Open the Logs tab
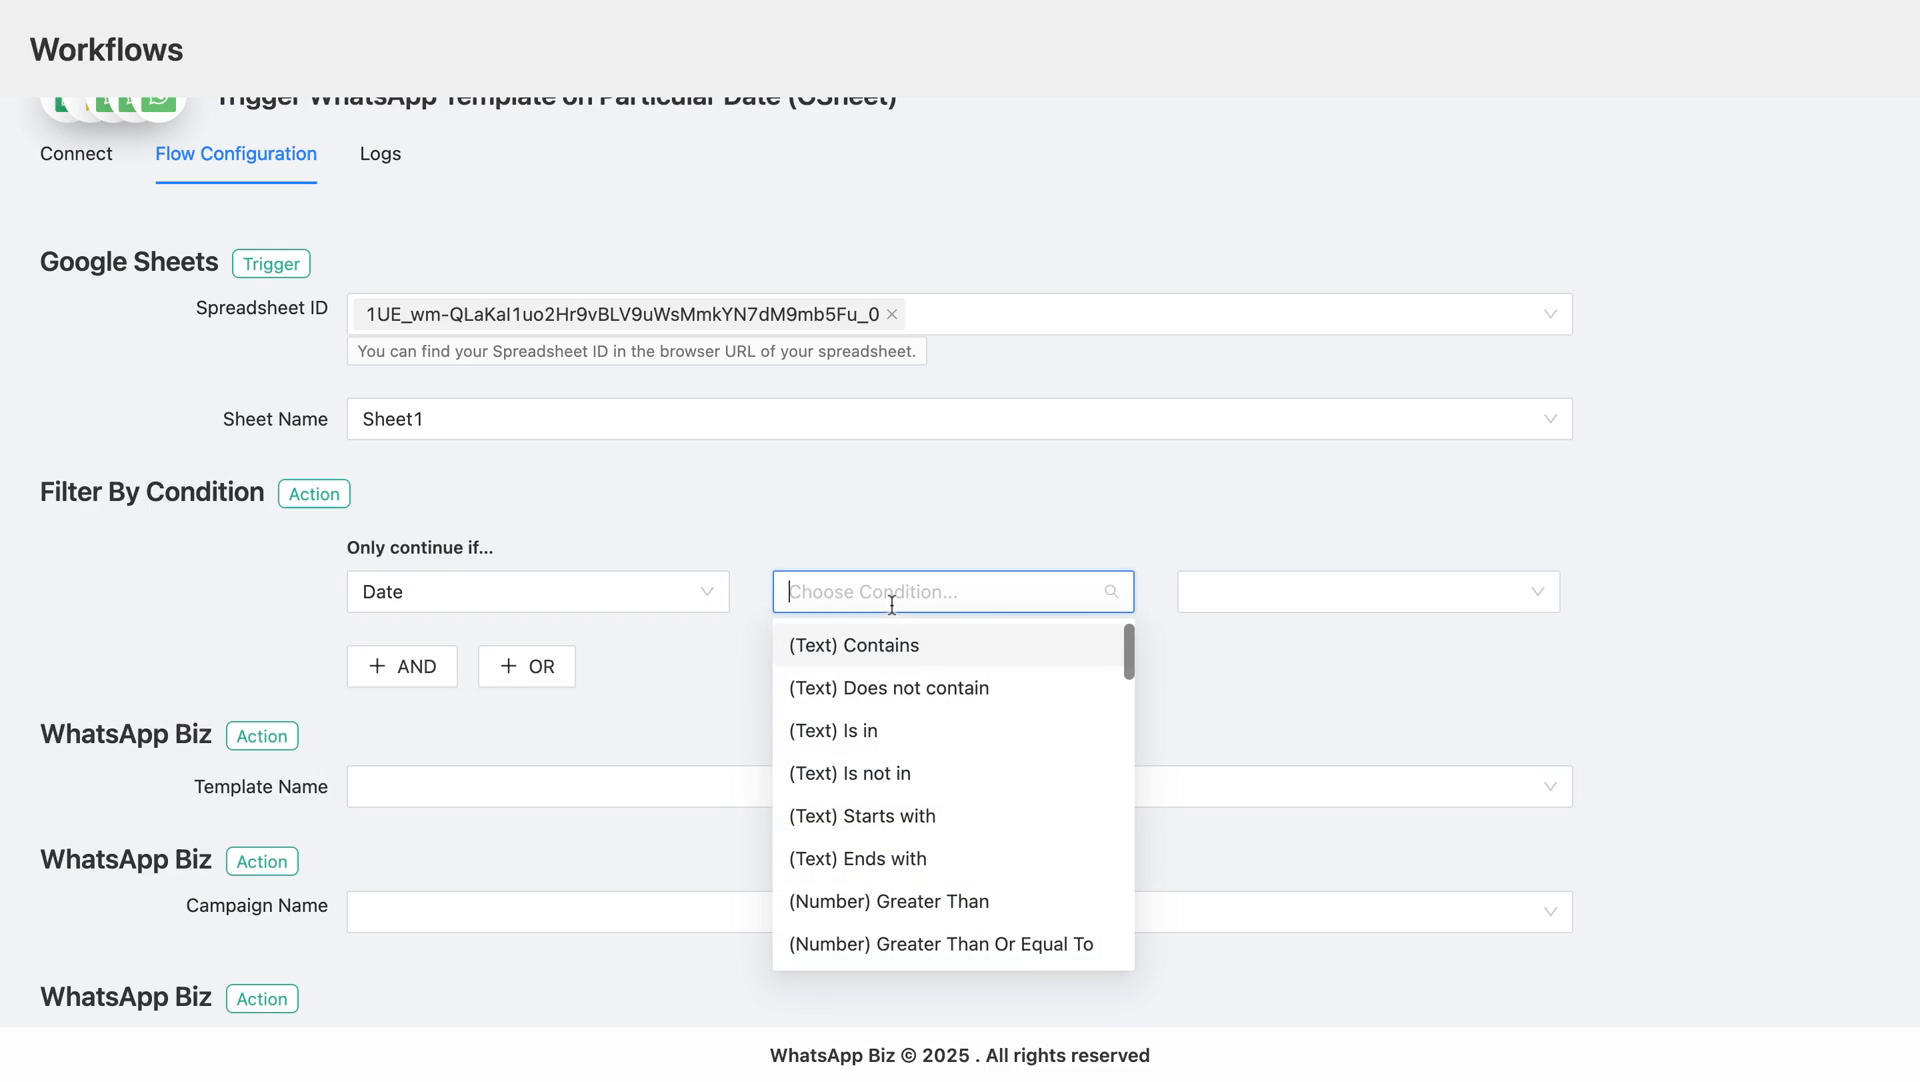 click(x=380, y=153)
